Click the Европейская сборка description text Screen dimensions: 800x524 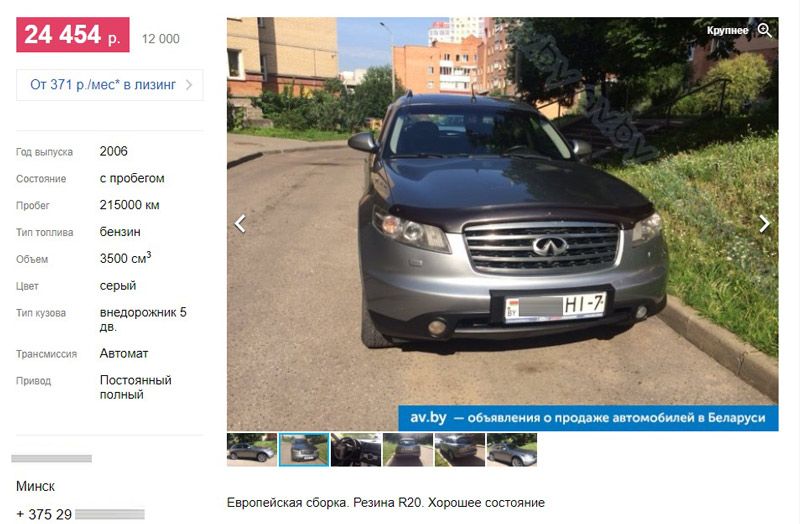tap(386, 503)
